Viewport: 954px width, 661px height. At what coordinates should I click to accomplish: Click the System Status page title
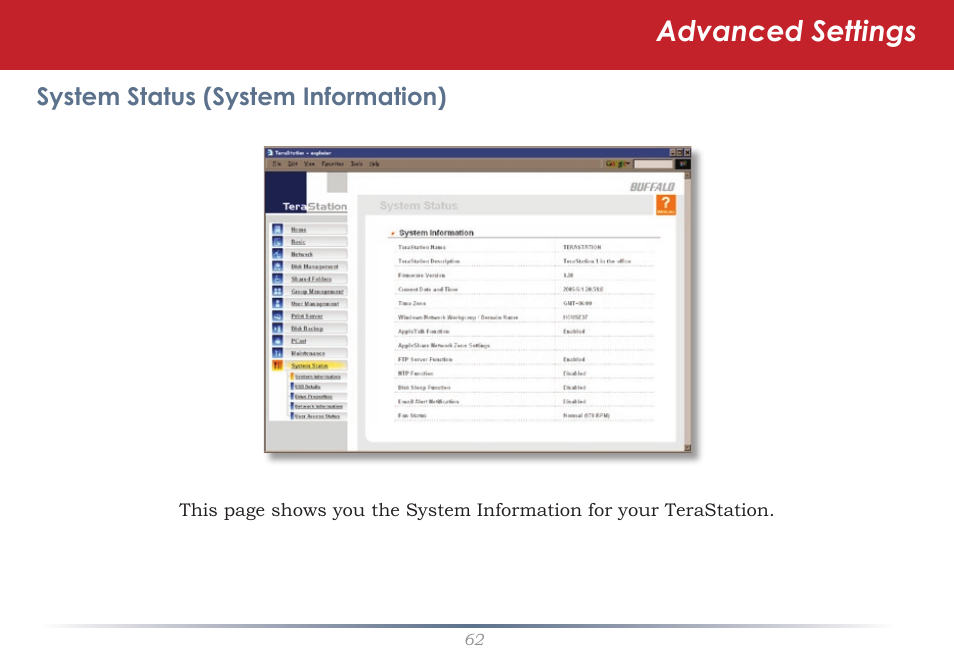pos(419,206)
